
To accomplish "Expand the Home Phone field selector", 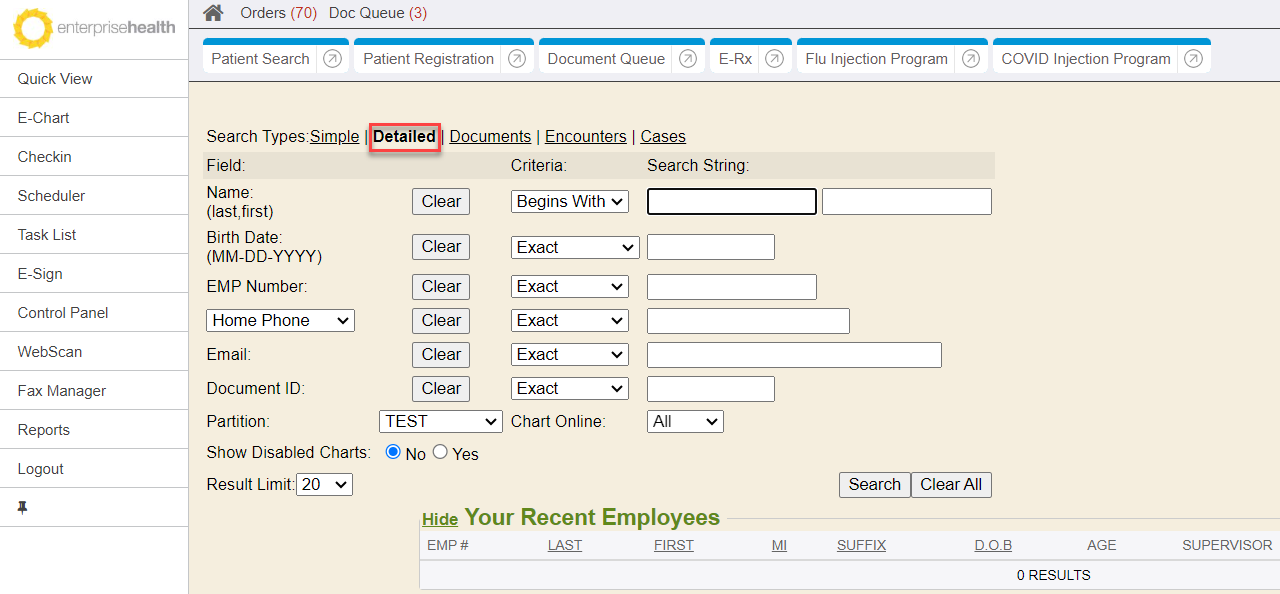I will [x=281, y=320].
